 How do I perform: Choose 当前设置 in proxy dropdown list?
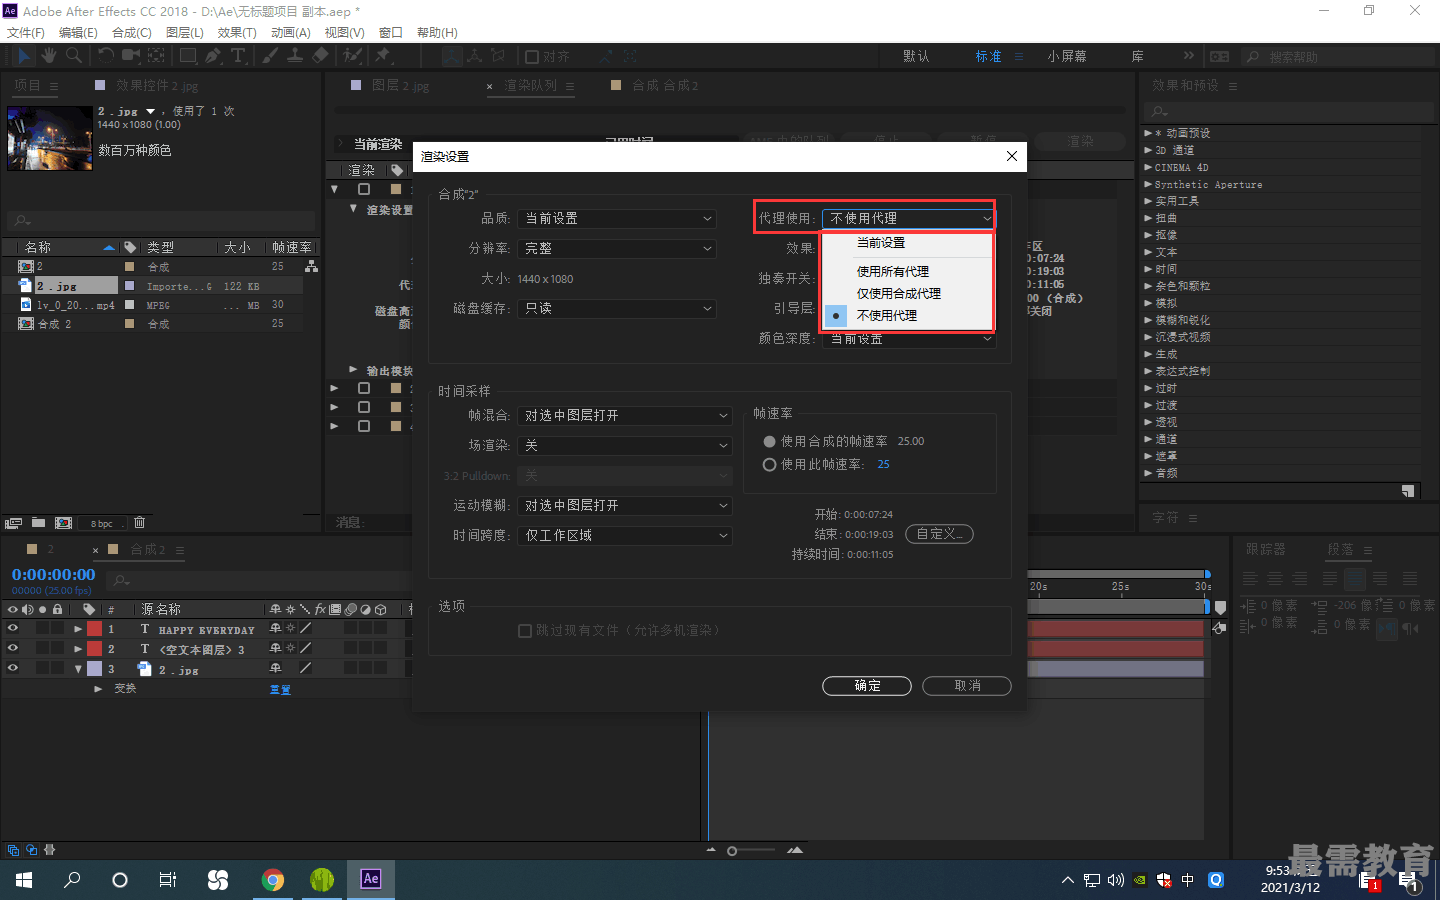coord(906,243)
